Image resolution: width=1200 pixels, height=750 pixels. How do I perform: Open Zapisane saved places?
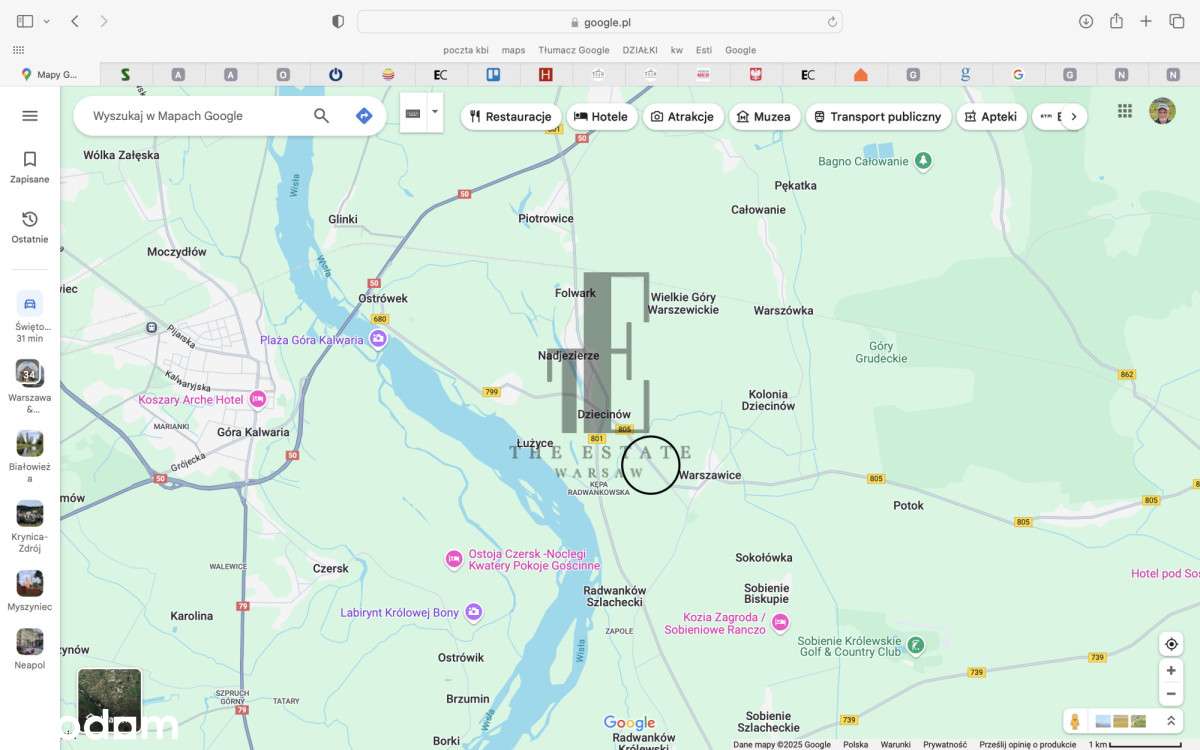point(30,167)
